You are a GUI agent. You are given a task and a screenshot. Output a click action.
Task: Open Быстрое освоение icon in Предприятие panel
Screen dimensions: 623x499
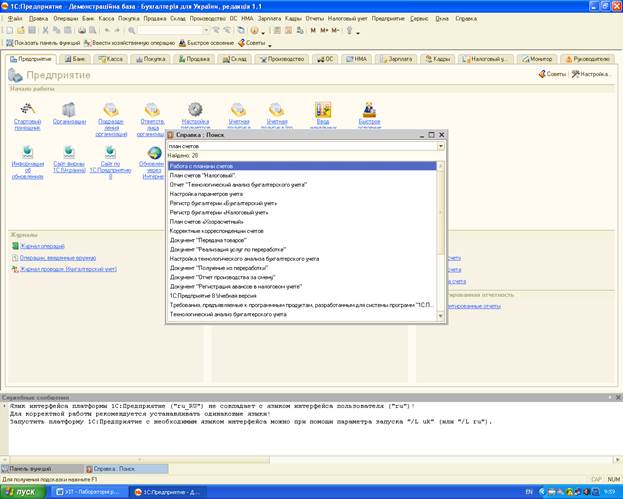point(369,109)
